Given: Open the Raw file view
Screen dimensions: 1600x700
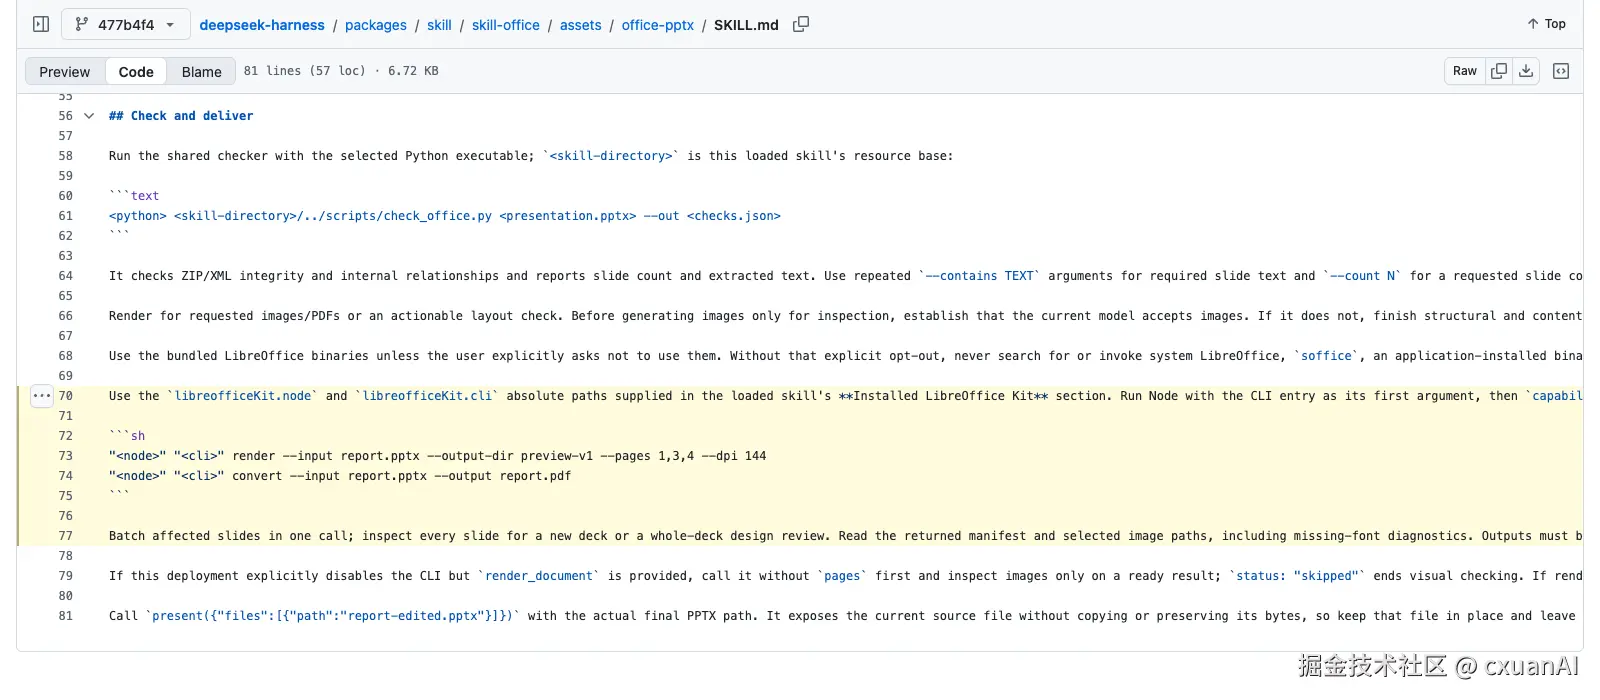Looking at the screenshot, I should click(1465, 71).
